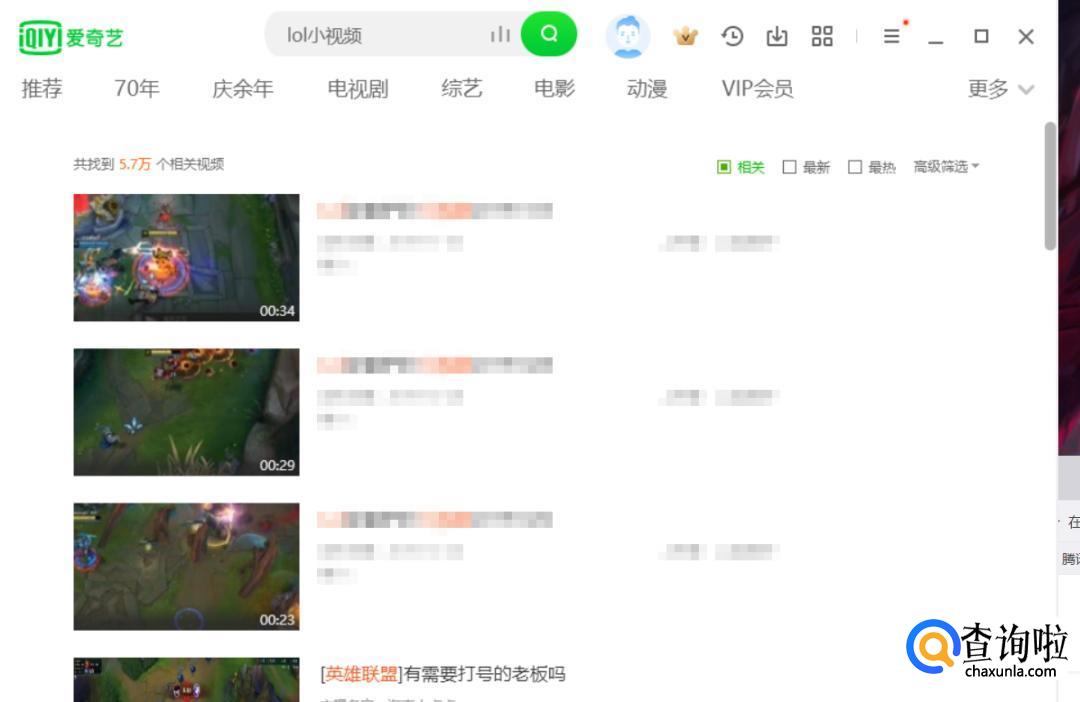Open the VIP crown icon
Viewport: 1080px width, 702px height.
pyautogui.click(x=685, y=36)
